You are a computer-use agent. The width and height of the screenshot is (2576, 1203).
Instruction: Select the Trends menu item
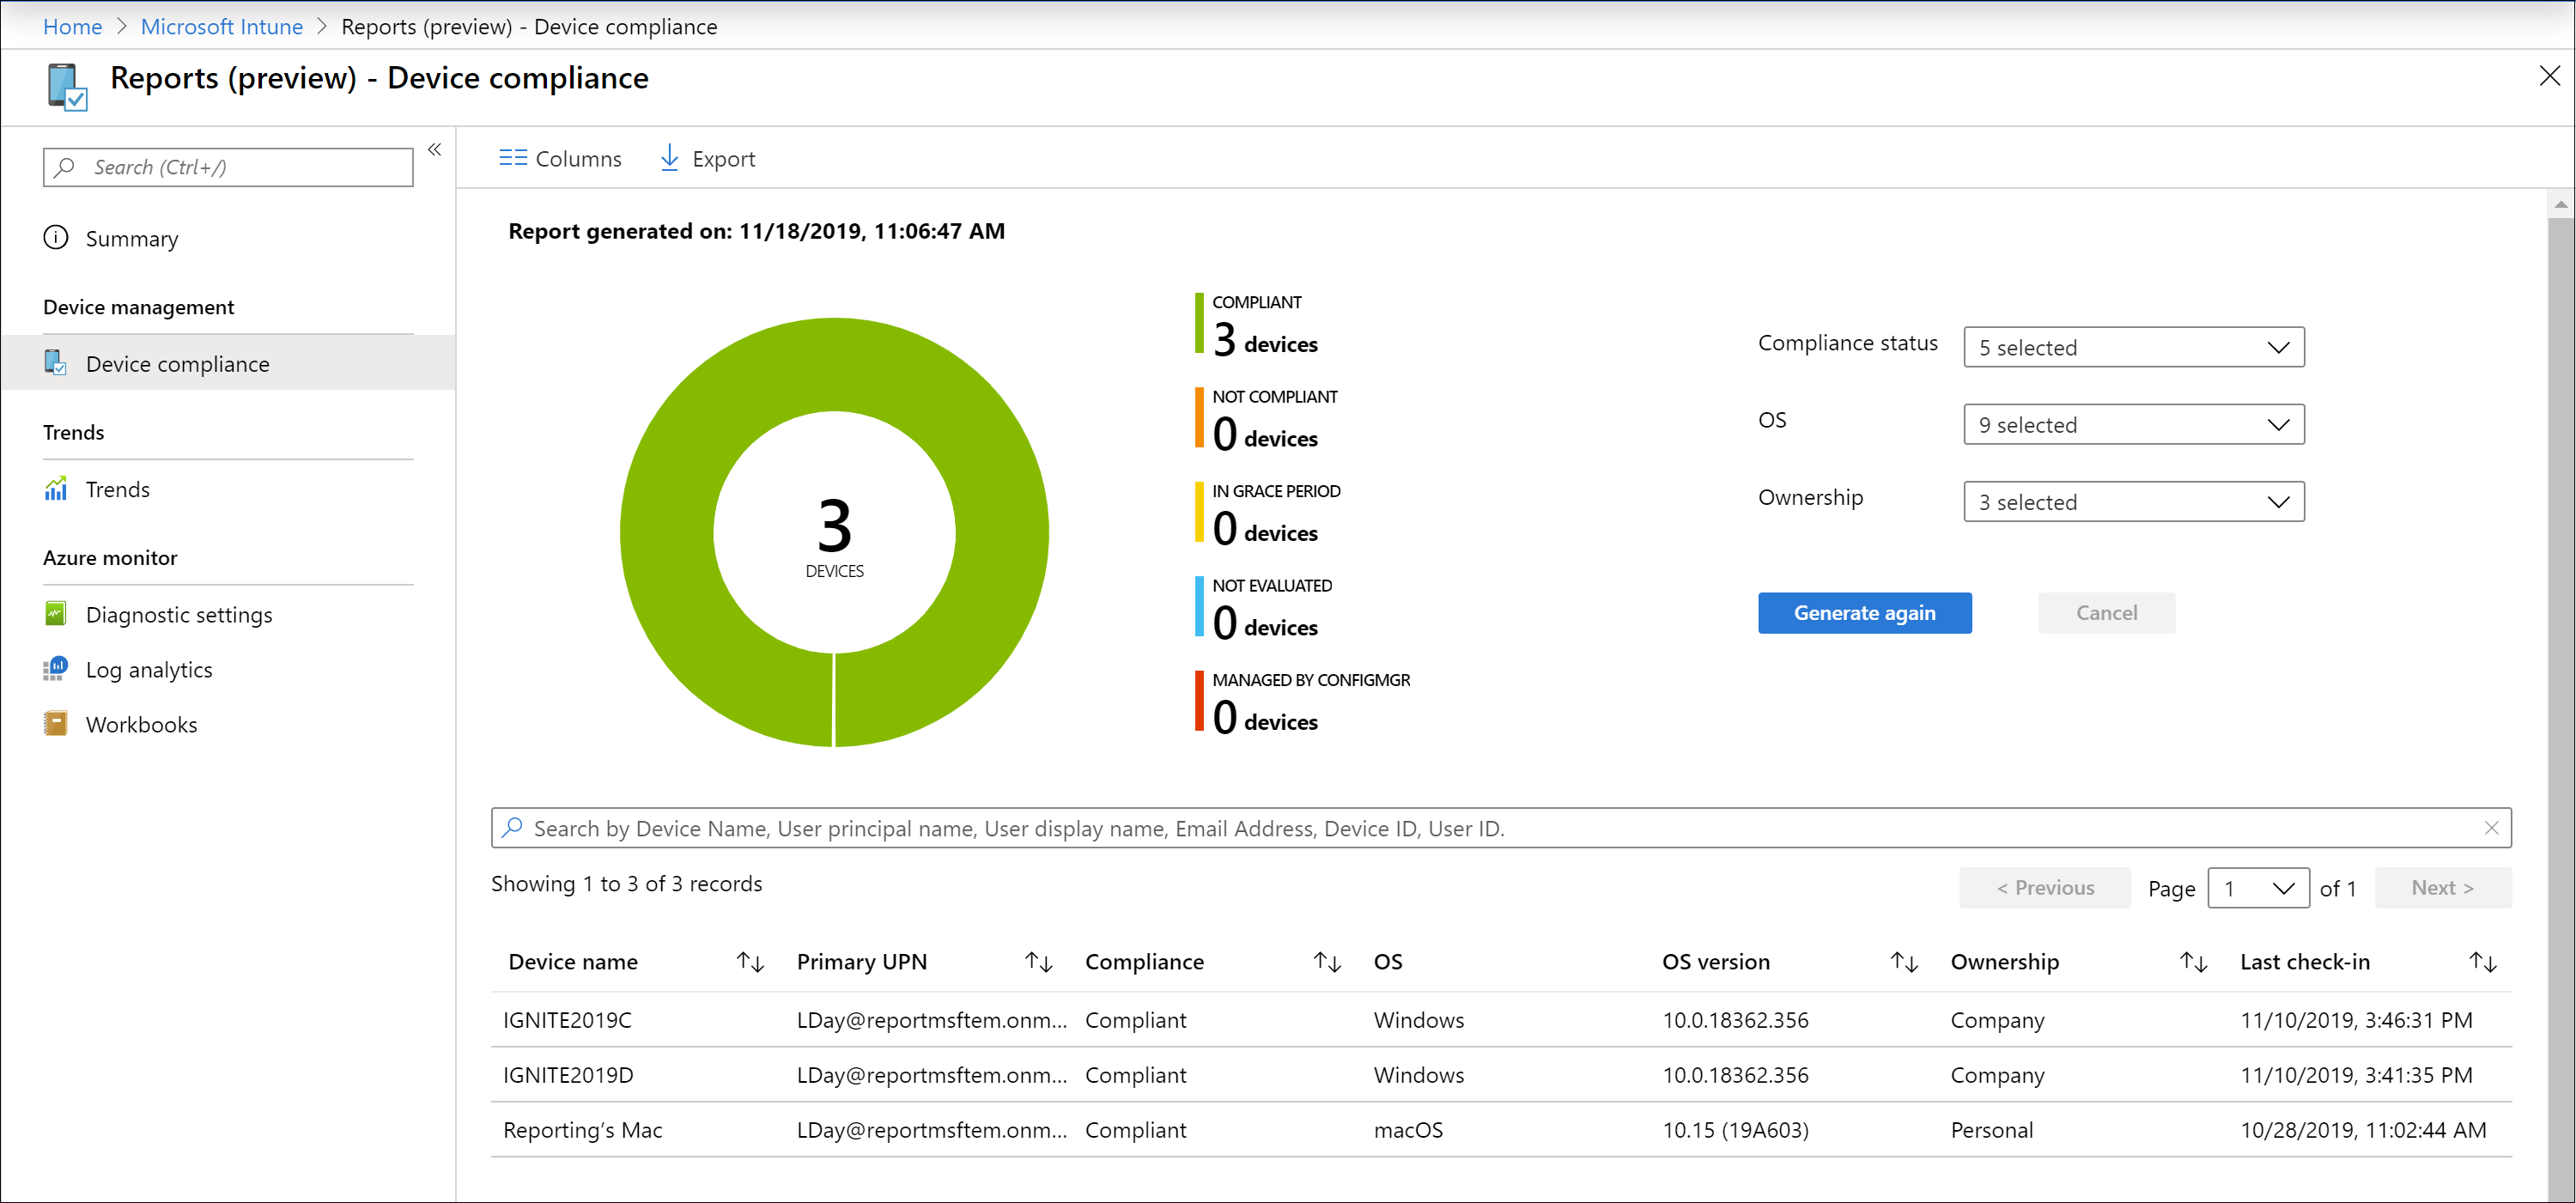tap(117, 489)
